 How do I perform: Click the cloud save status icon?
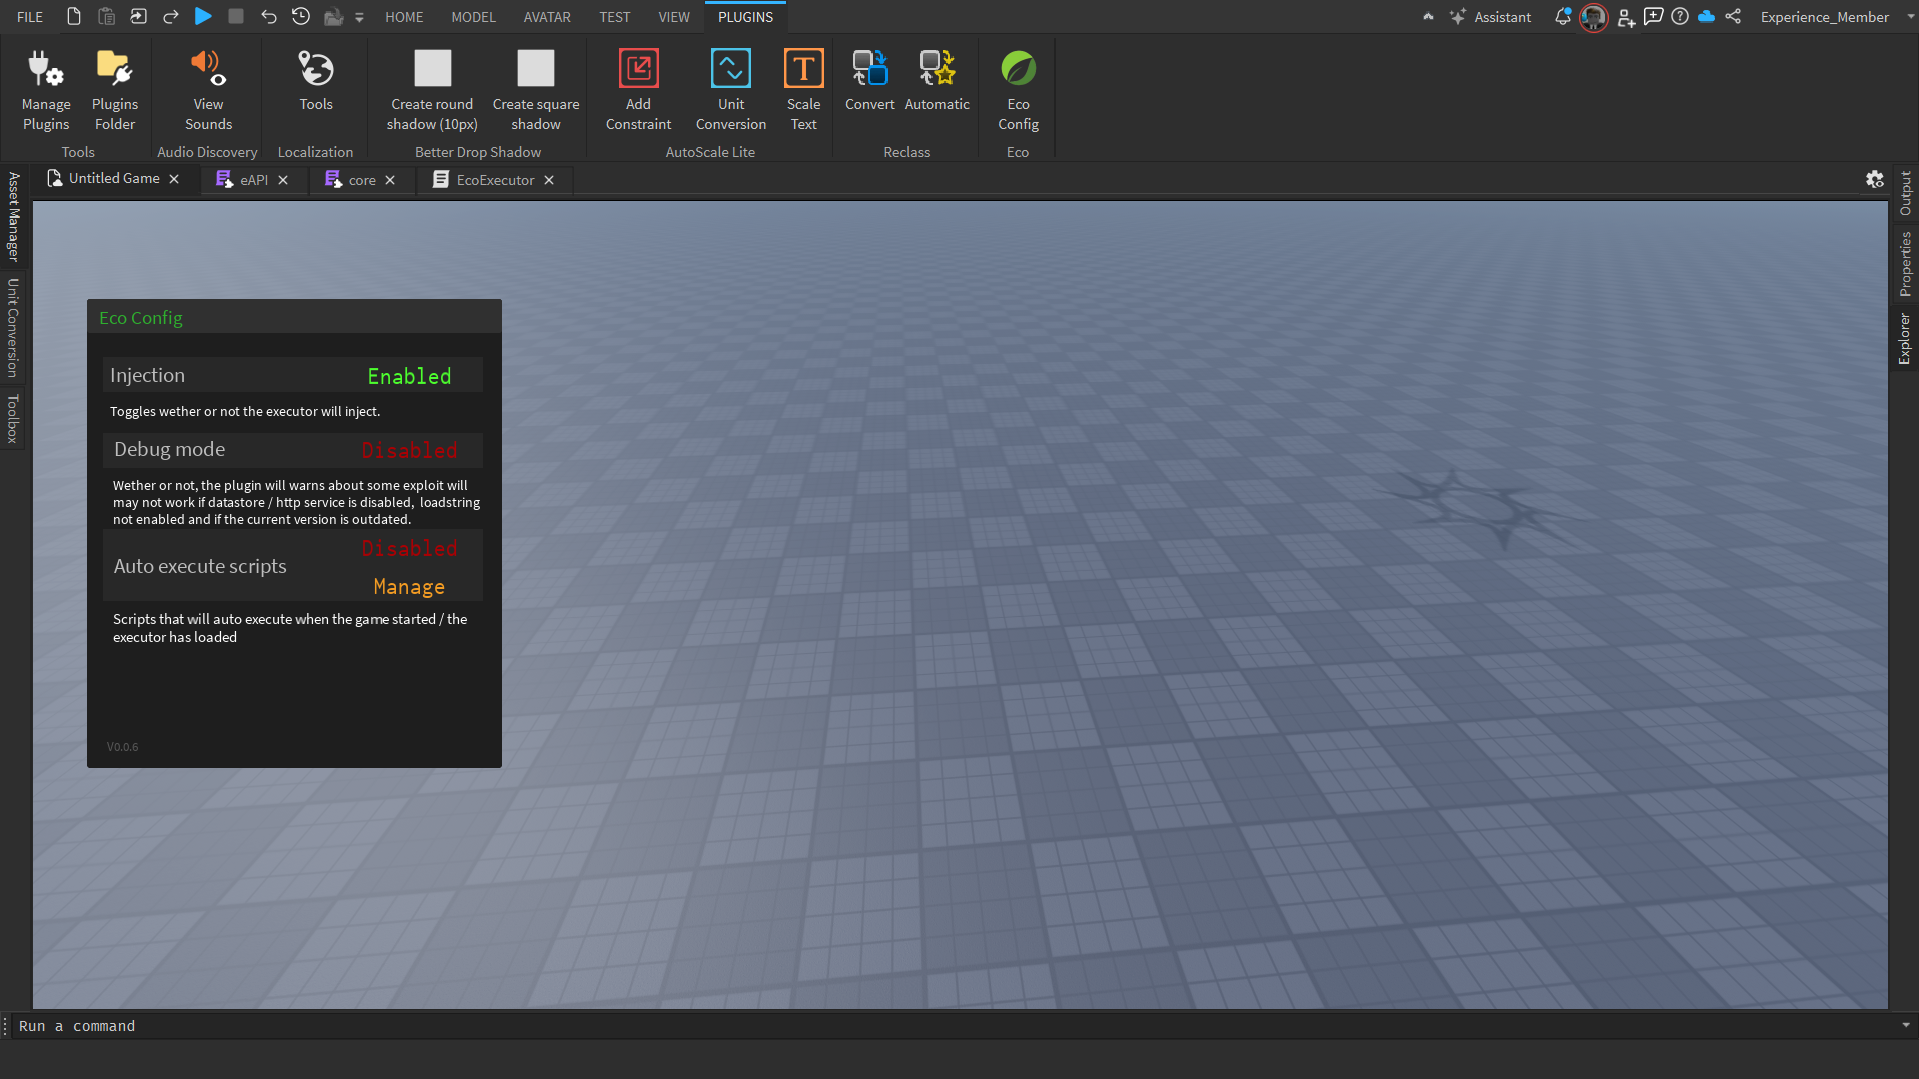pos(1706,17)
